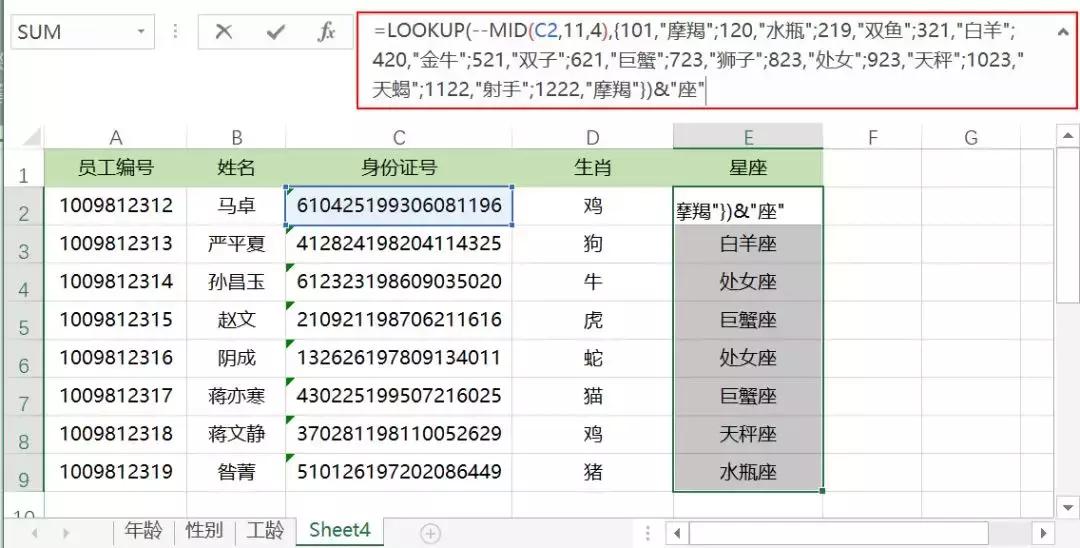Switch to the 年龄 sheet tab
The width and height of the screenshot is (1080, 548).
(x=144, y=530)
